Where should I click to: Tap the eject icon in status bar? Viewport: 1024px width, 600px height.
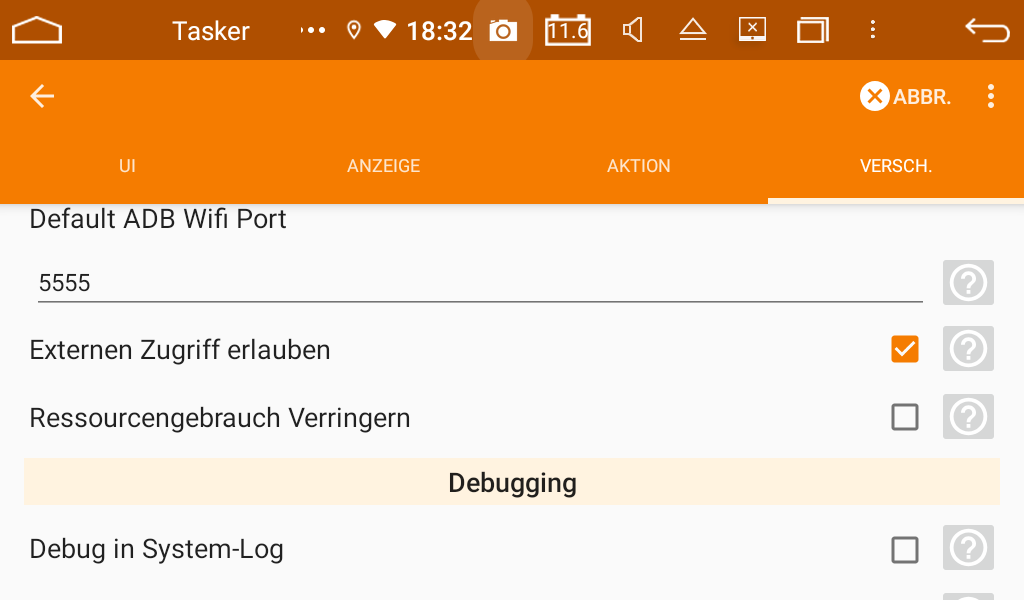coord(693,30)
